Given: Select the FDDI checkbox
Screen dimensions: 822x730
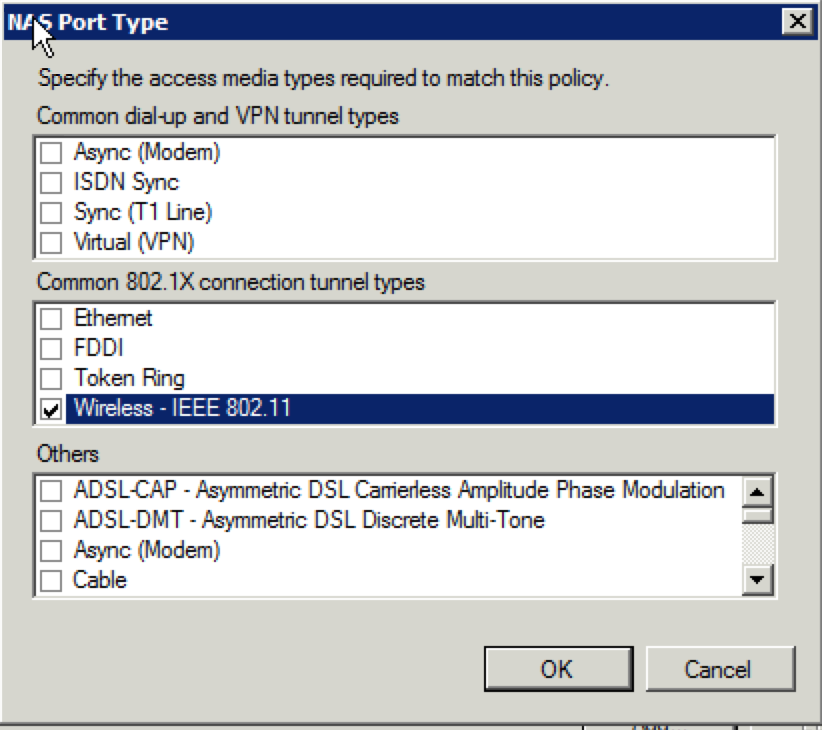Looking at the screenshot, I should pyautogui.click(x=51, y=348).
